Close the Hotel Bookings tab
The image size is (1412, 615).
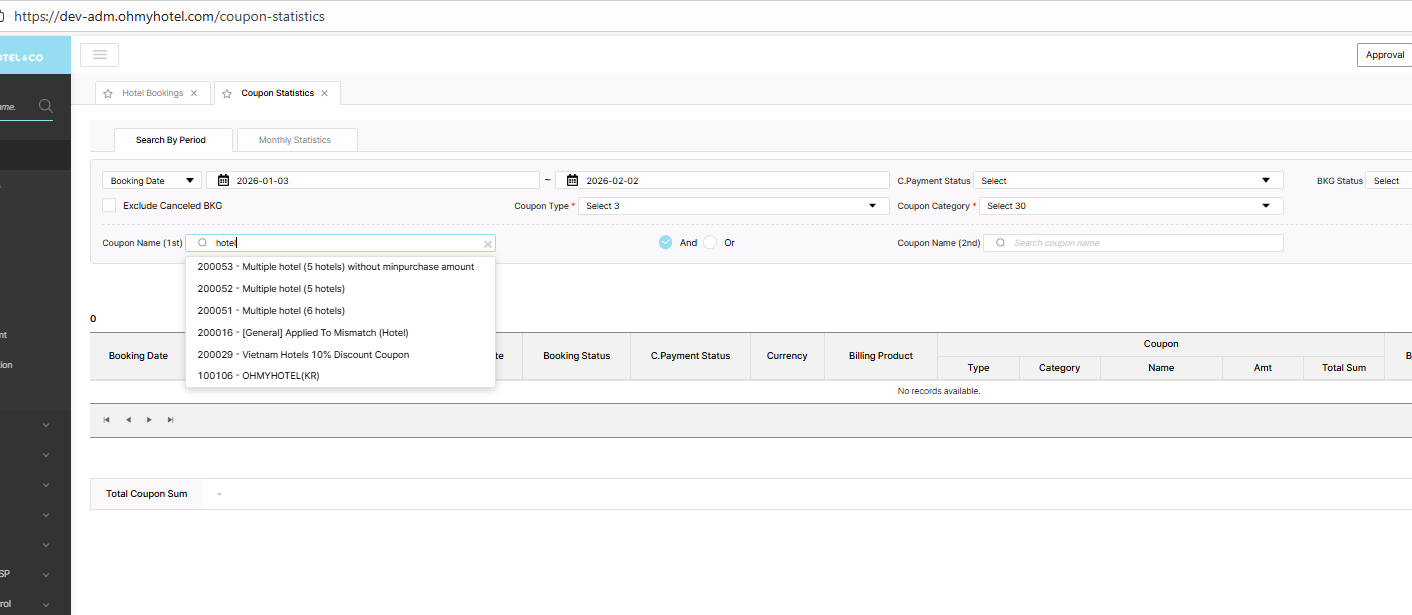point(194,93)
